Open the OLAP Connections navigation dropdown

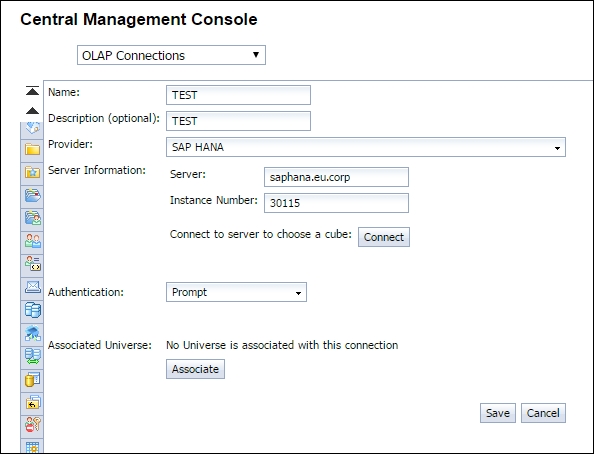(x=171, y=55)
